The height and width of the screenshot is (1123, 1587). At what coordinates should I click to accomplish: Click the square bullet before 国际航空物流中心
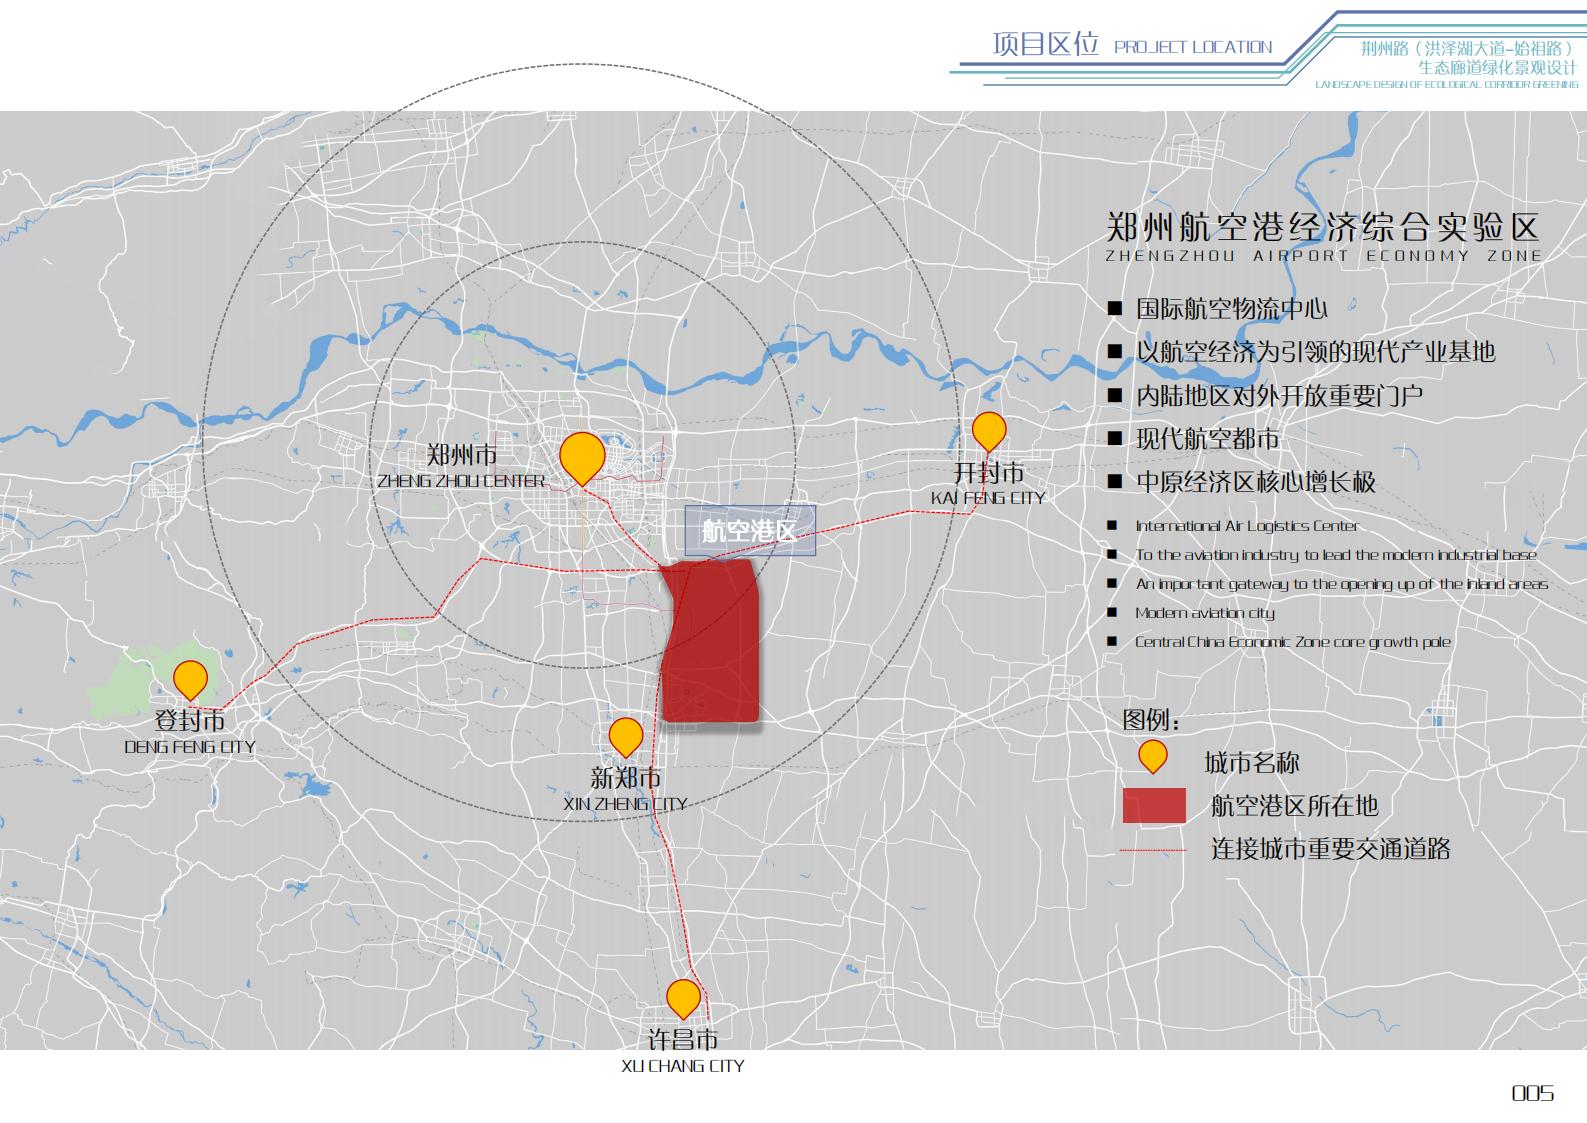pyautogui.click(x=1115, y=309)
